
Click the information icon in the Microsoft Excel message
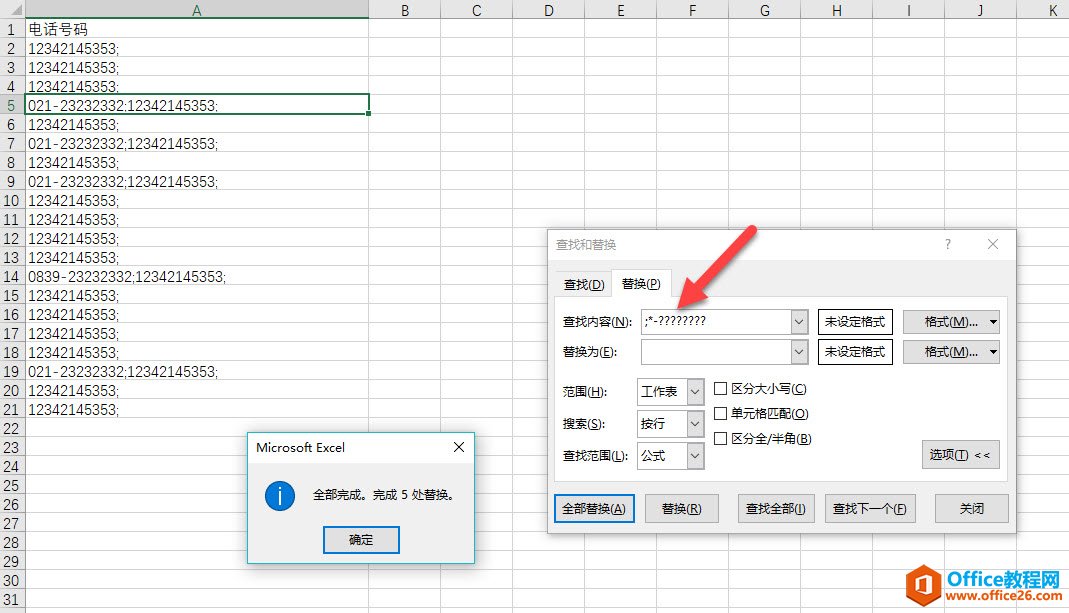[279, 494]
